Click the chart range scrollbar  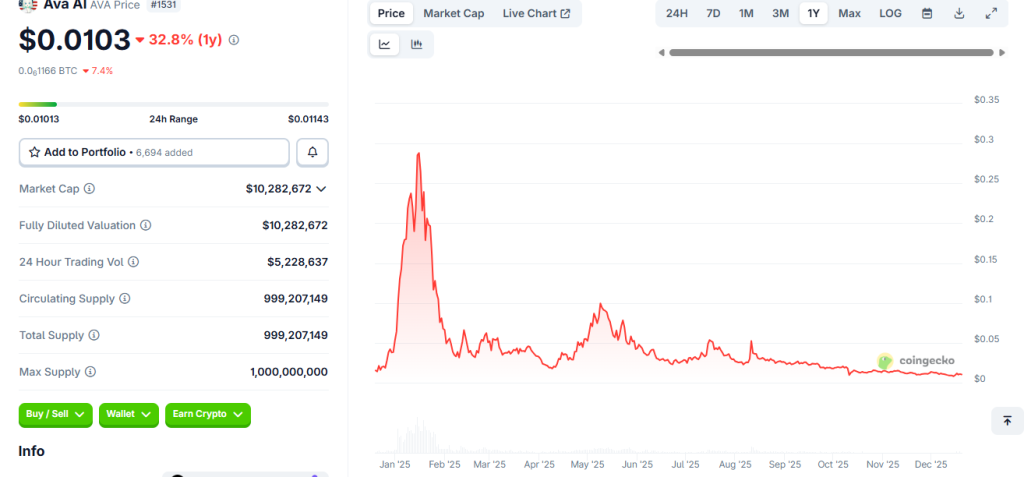(832, 52)
